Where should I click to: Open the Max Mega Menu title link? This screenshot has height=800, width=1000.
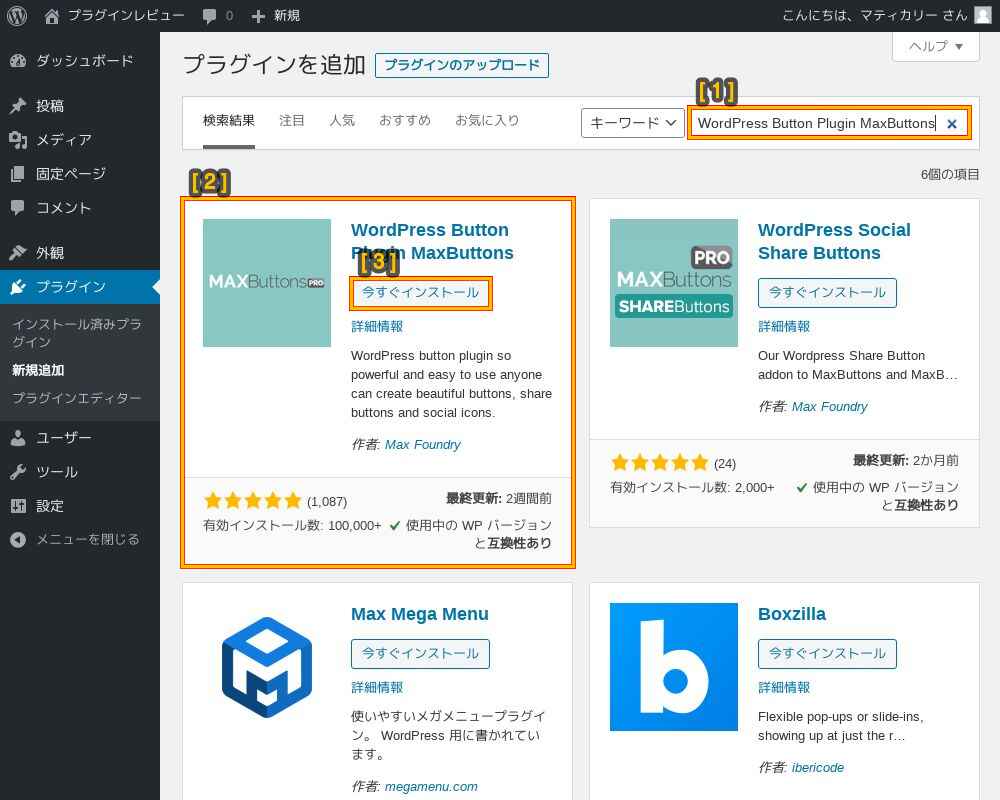click(420, 614)
